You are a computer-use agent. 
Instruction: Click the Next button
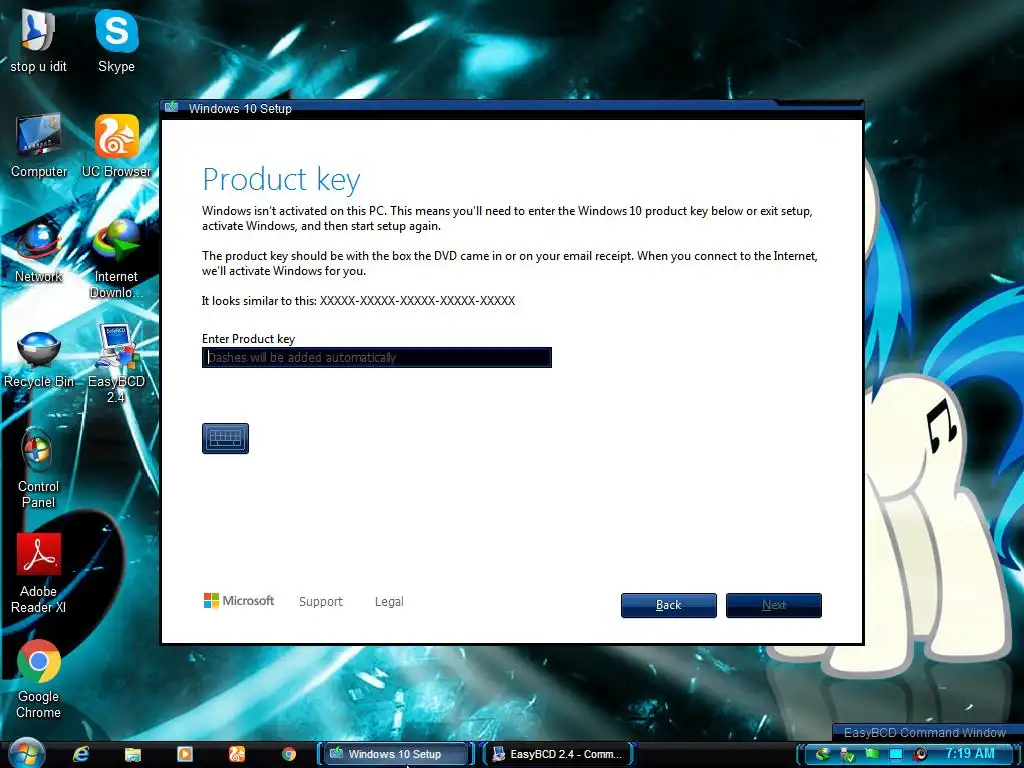tap(774, 605)
